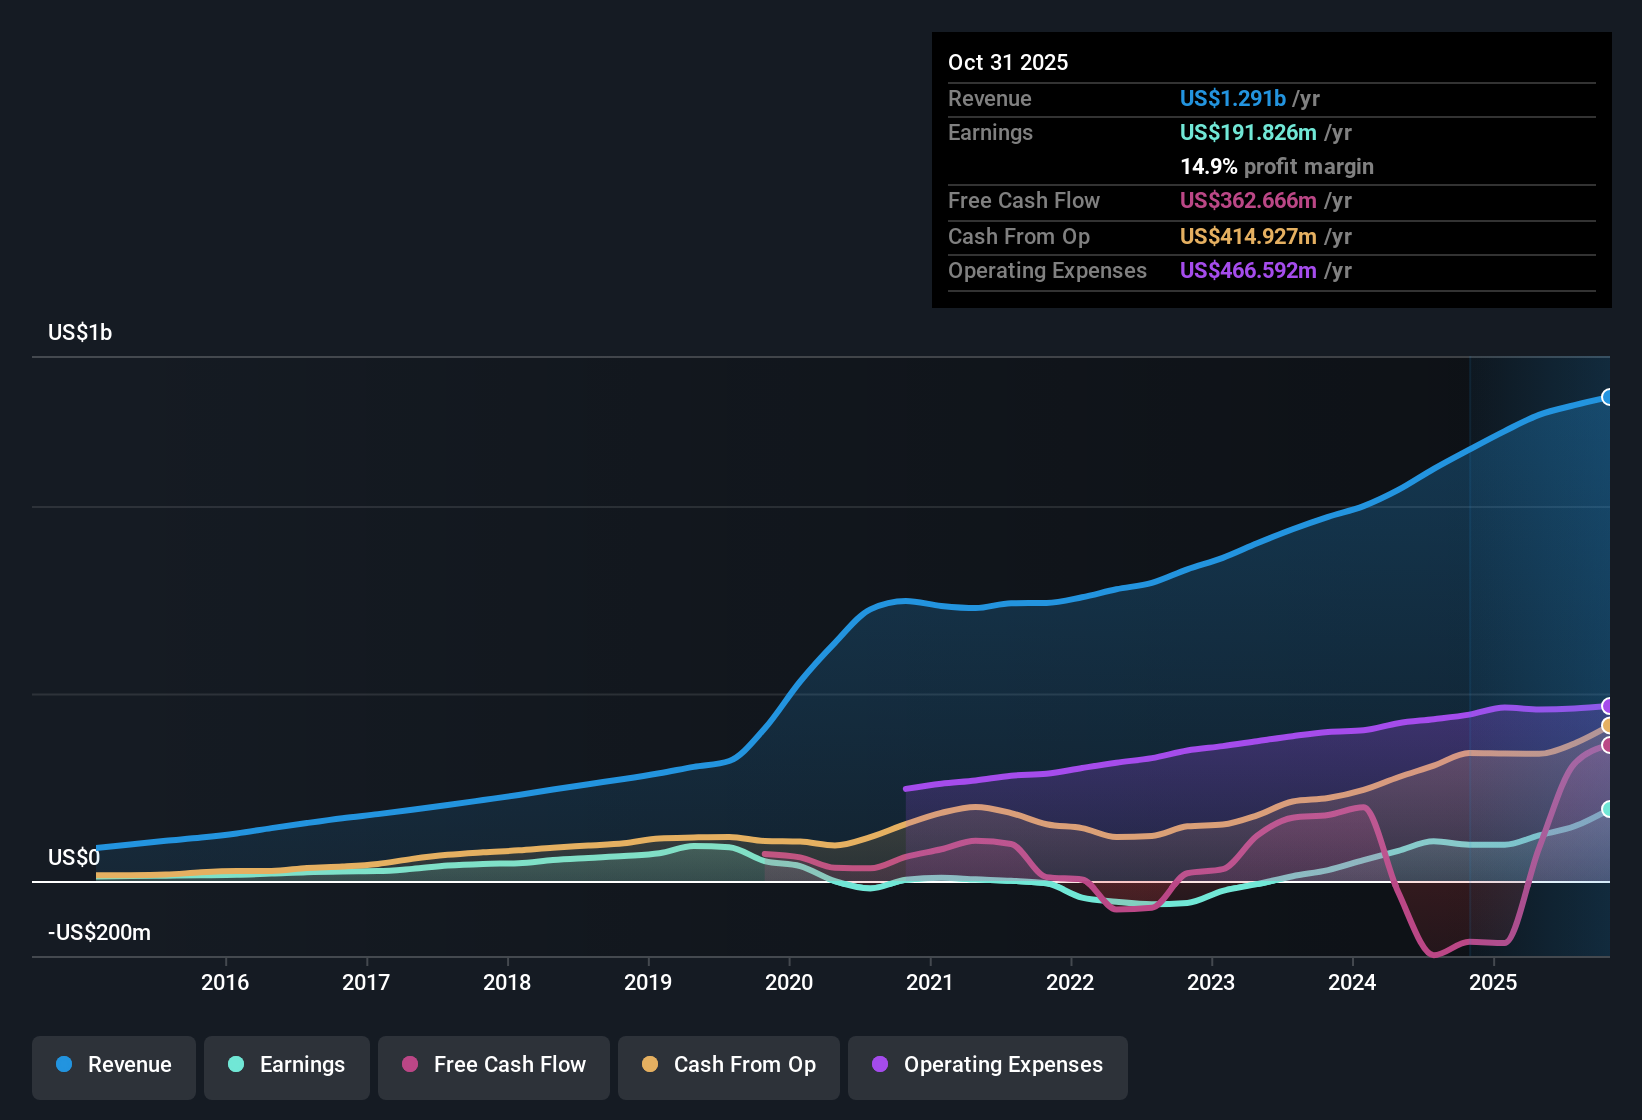The image size is (1642, 1120).
Task: Click the blue Revenue legend dot
Action: (x=62, y=1065)
